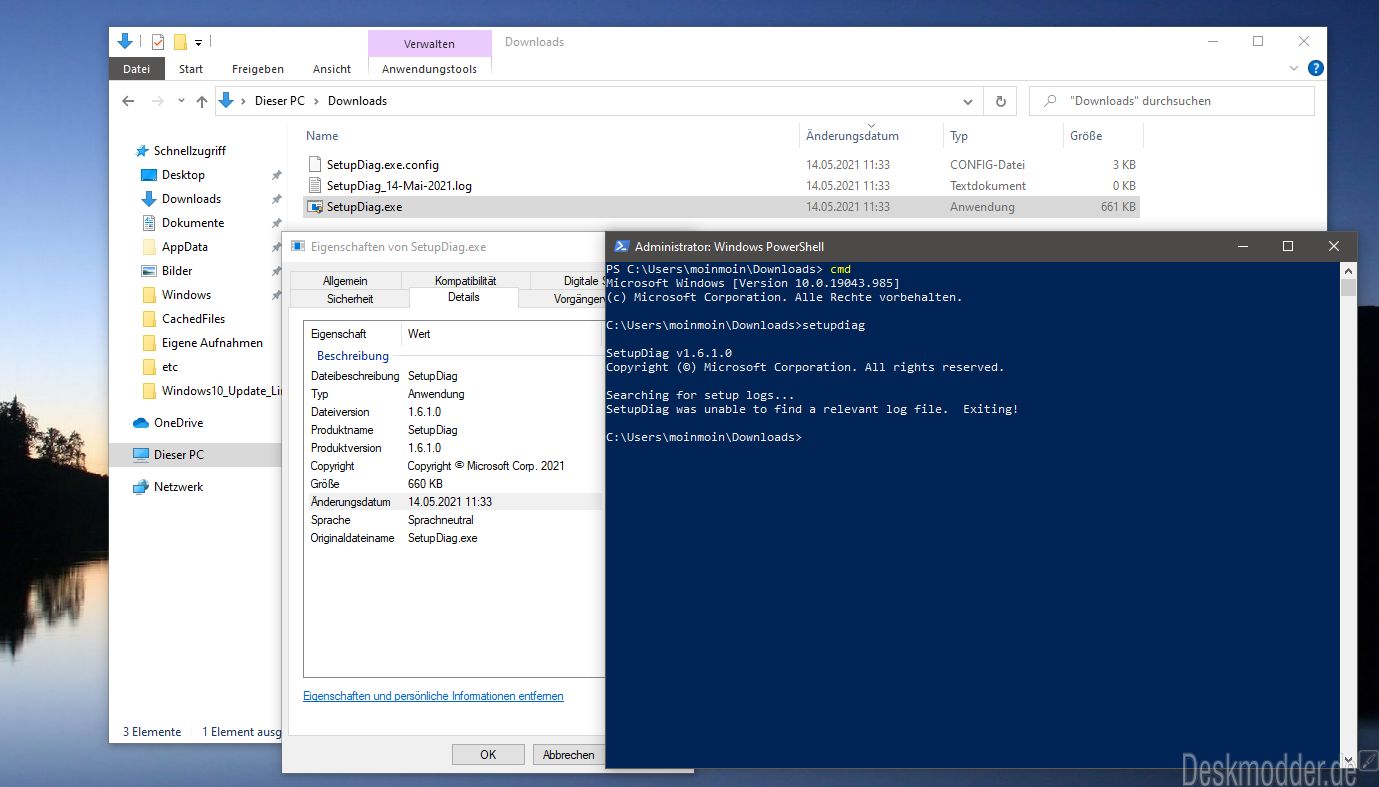The height and width of the screenshot is (787, 1379).
Task: Click the blue download arrow in Explorer title bar
Action: pos(125,41)
